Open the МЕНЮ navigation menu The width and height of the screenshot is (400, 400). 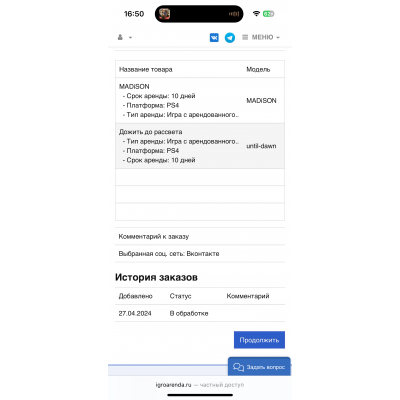coord(261,37)
